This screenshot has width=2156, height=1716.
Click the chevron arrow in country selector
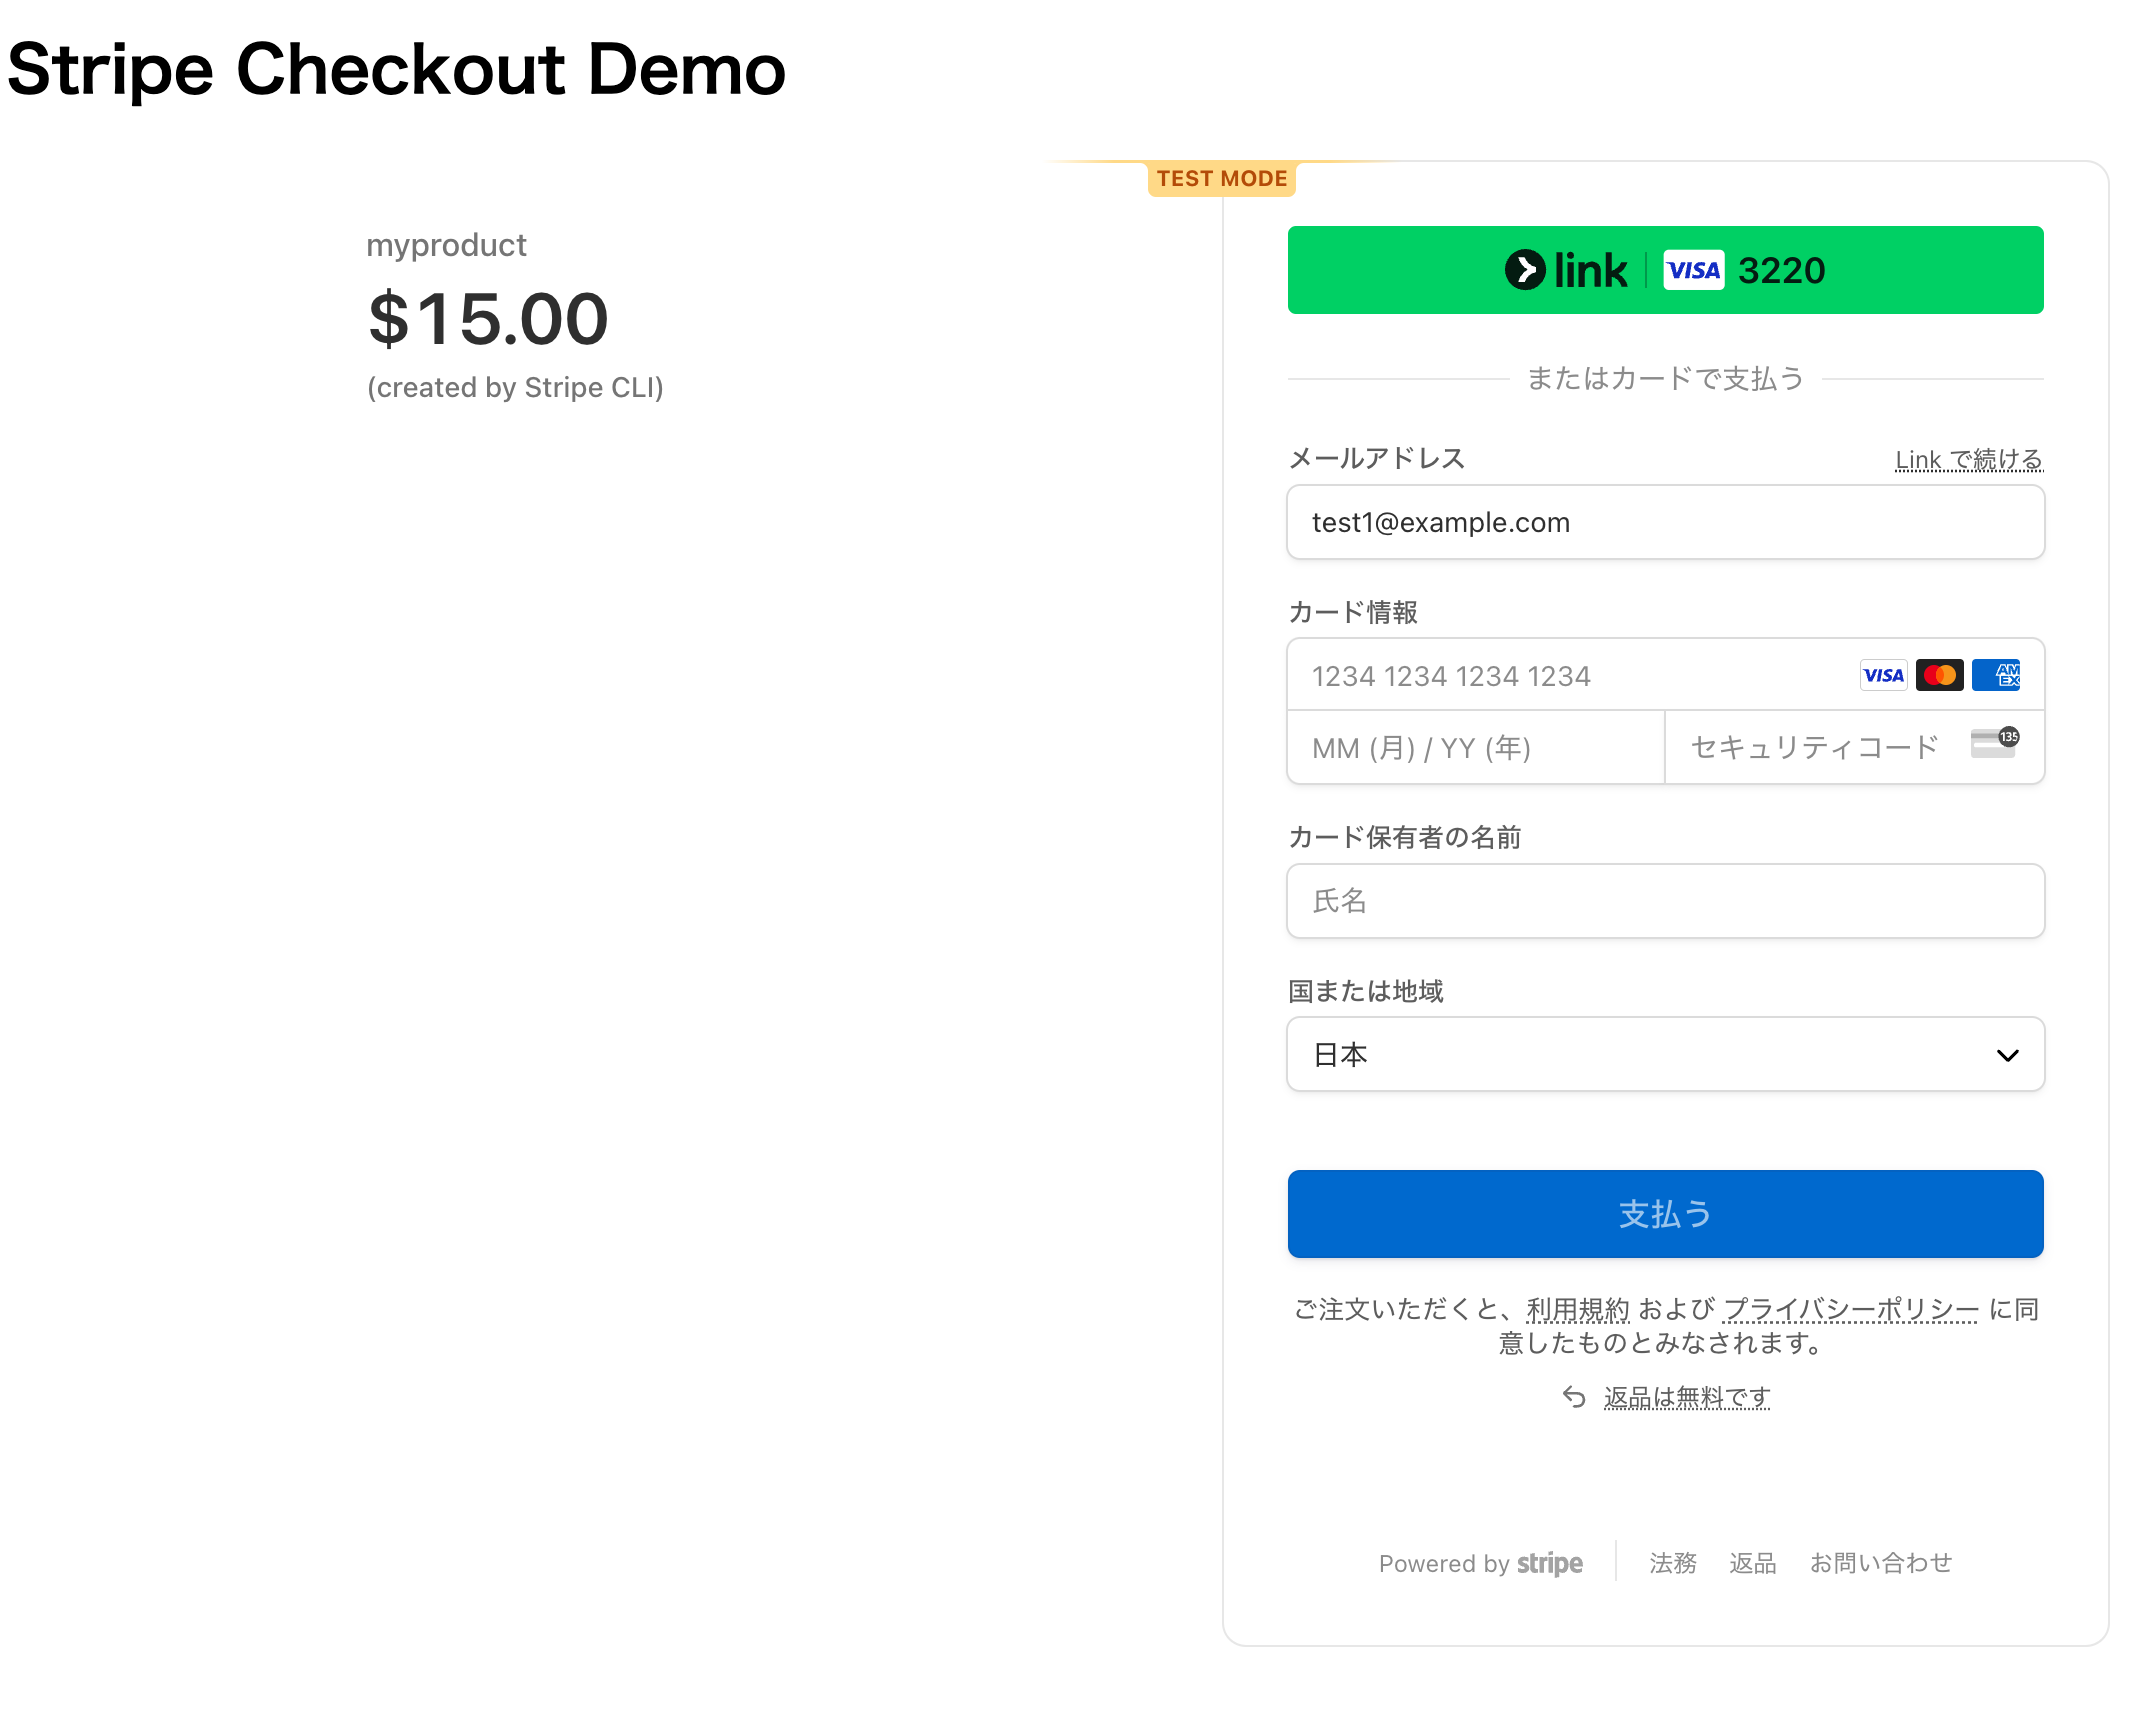2007,1055
